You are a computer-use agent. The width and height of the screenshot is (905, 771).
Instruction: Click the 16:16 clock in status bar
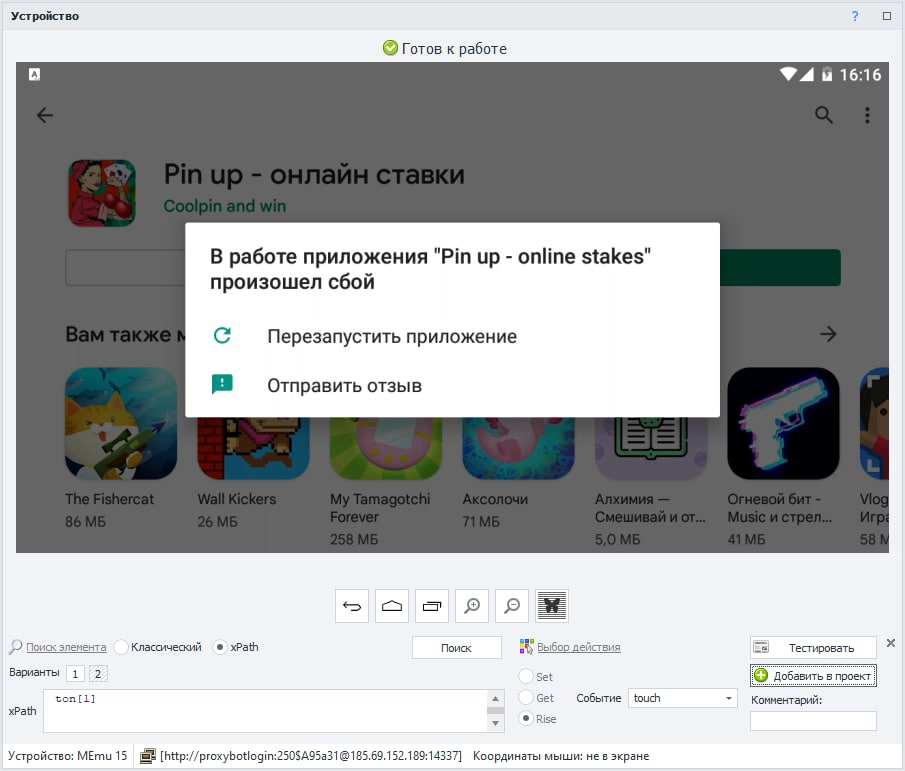pyautogui.click(x=860, y=74)
